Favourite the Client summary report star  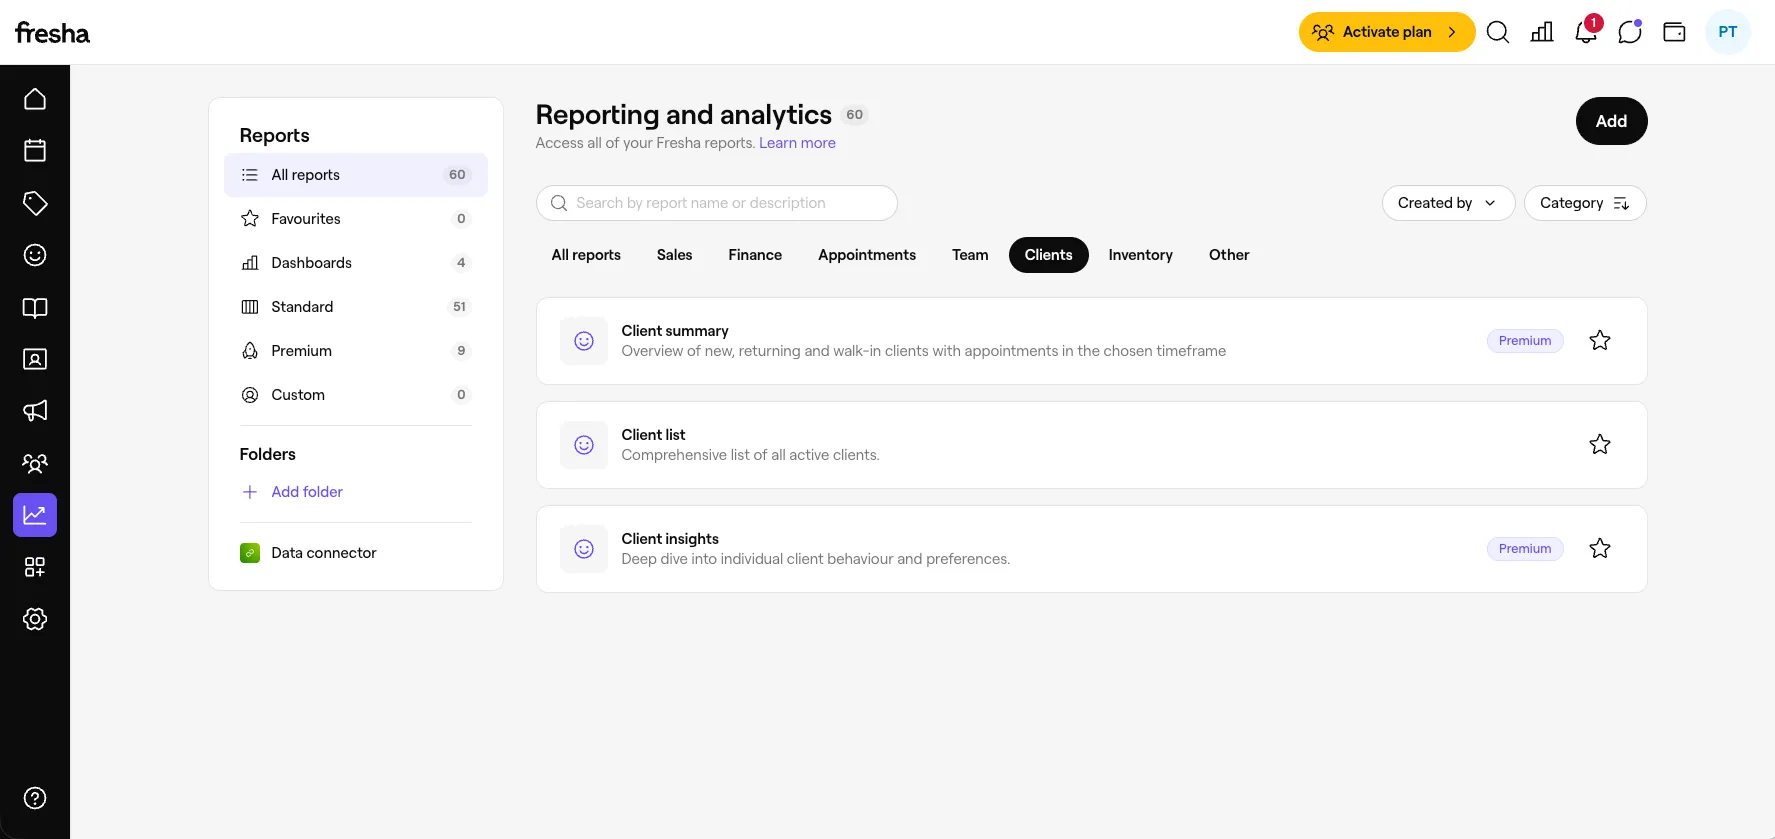pyautogui.click(x=1600, y=340)
